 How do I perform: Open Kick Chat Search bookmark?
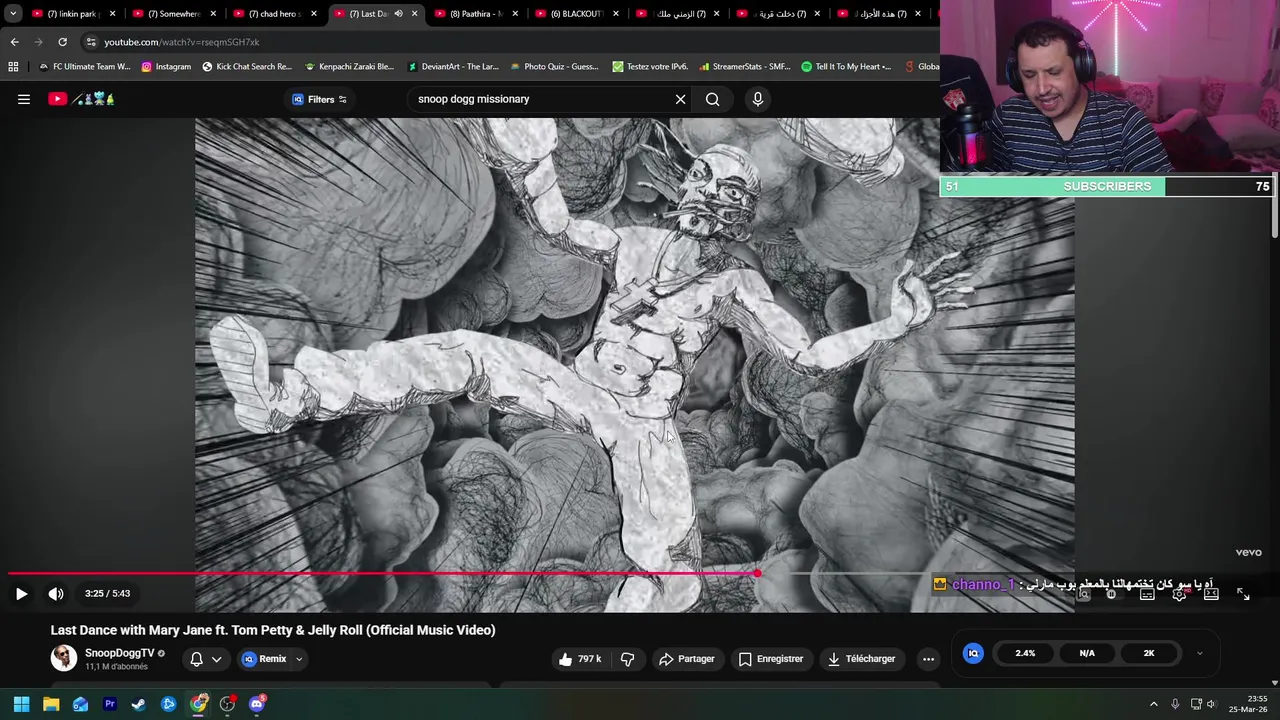(x=247, y=67)
